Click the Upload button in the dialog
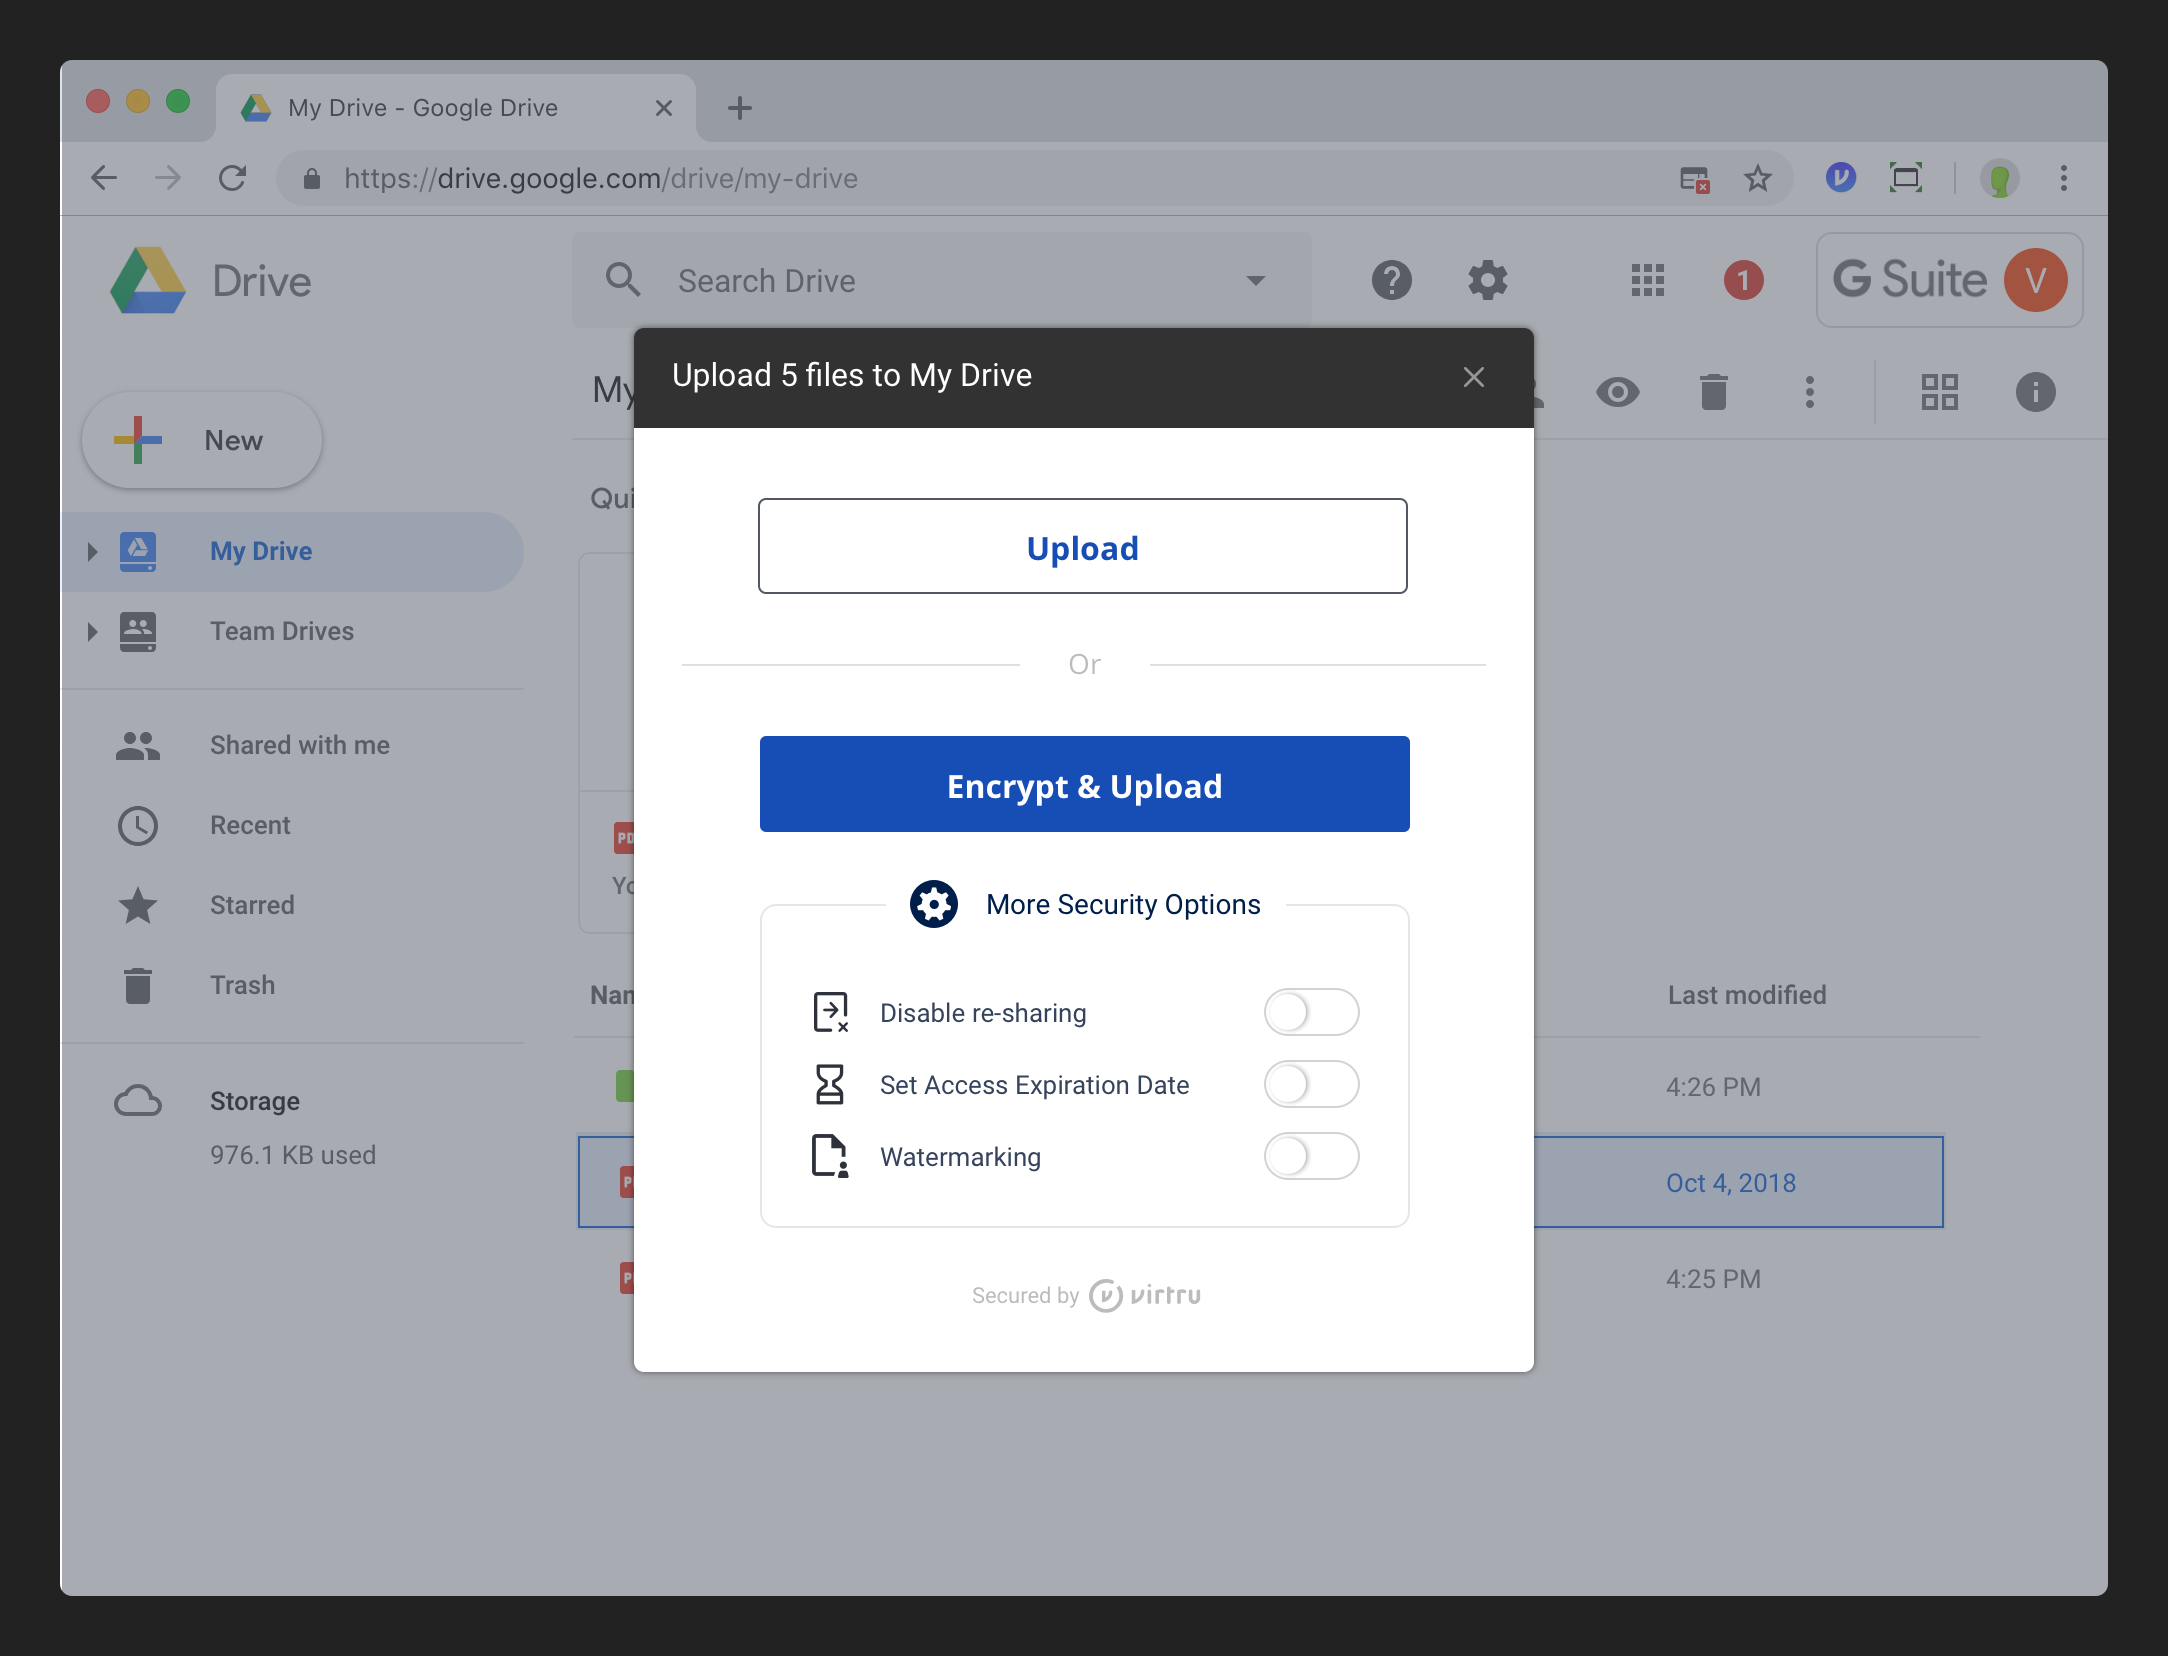 click(1083, 546)
